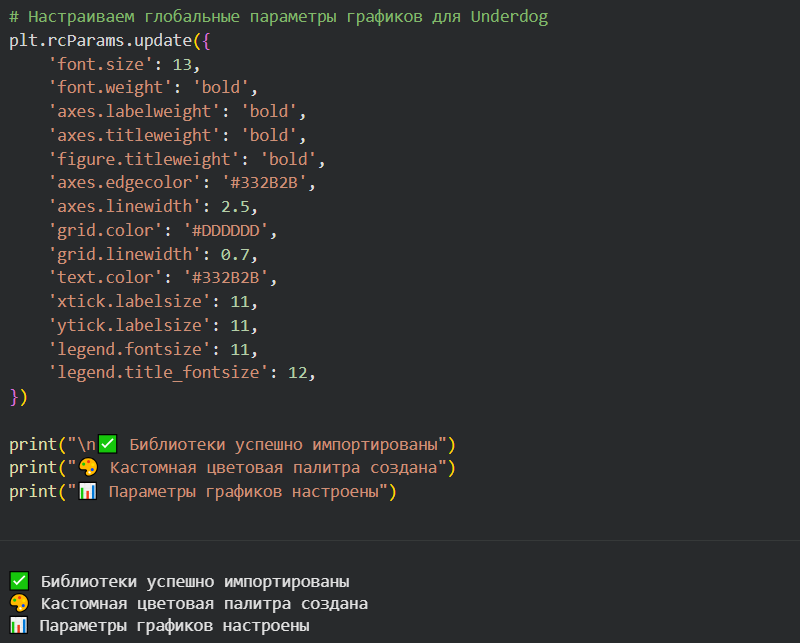Click the bar chart emoji in the code
The width and height of the screenshot is (800, 643).
pyautogui.click(x=88, y=491)
